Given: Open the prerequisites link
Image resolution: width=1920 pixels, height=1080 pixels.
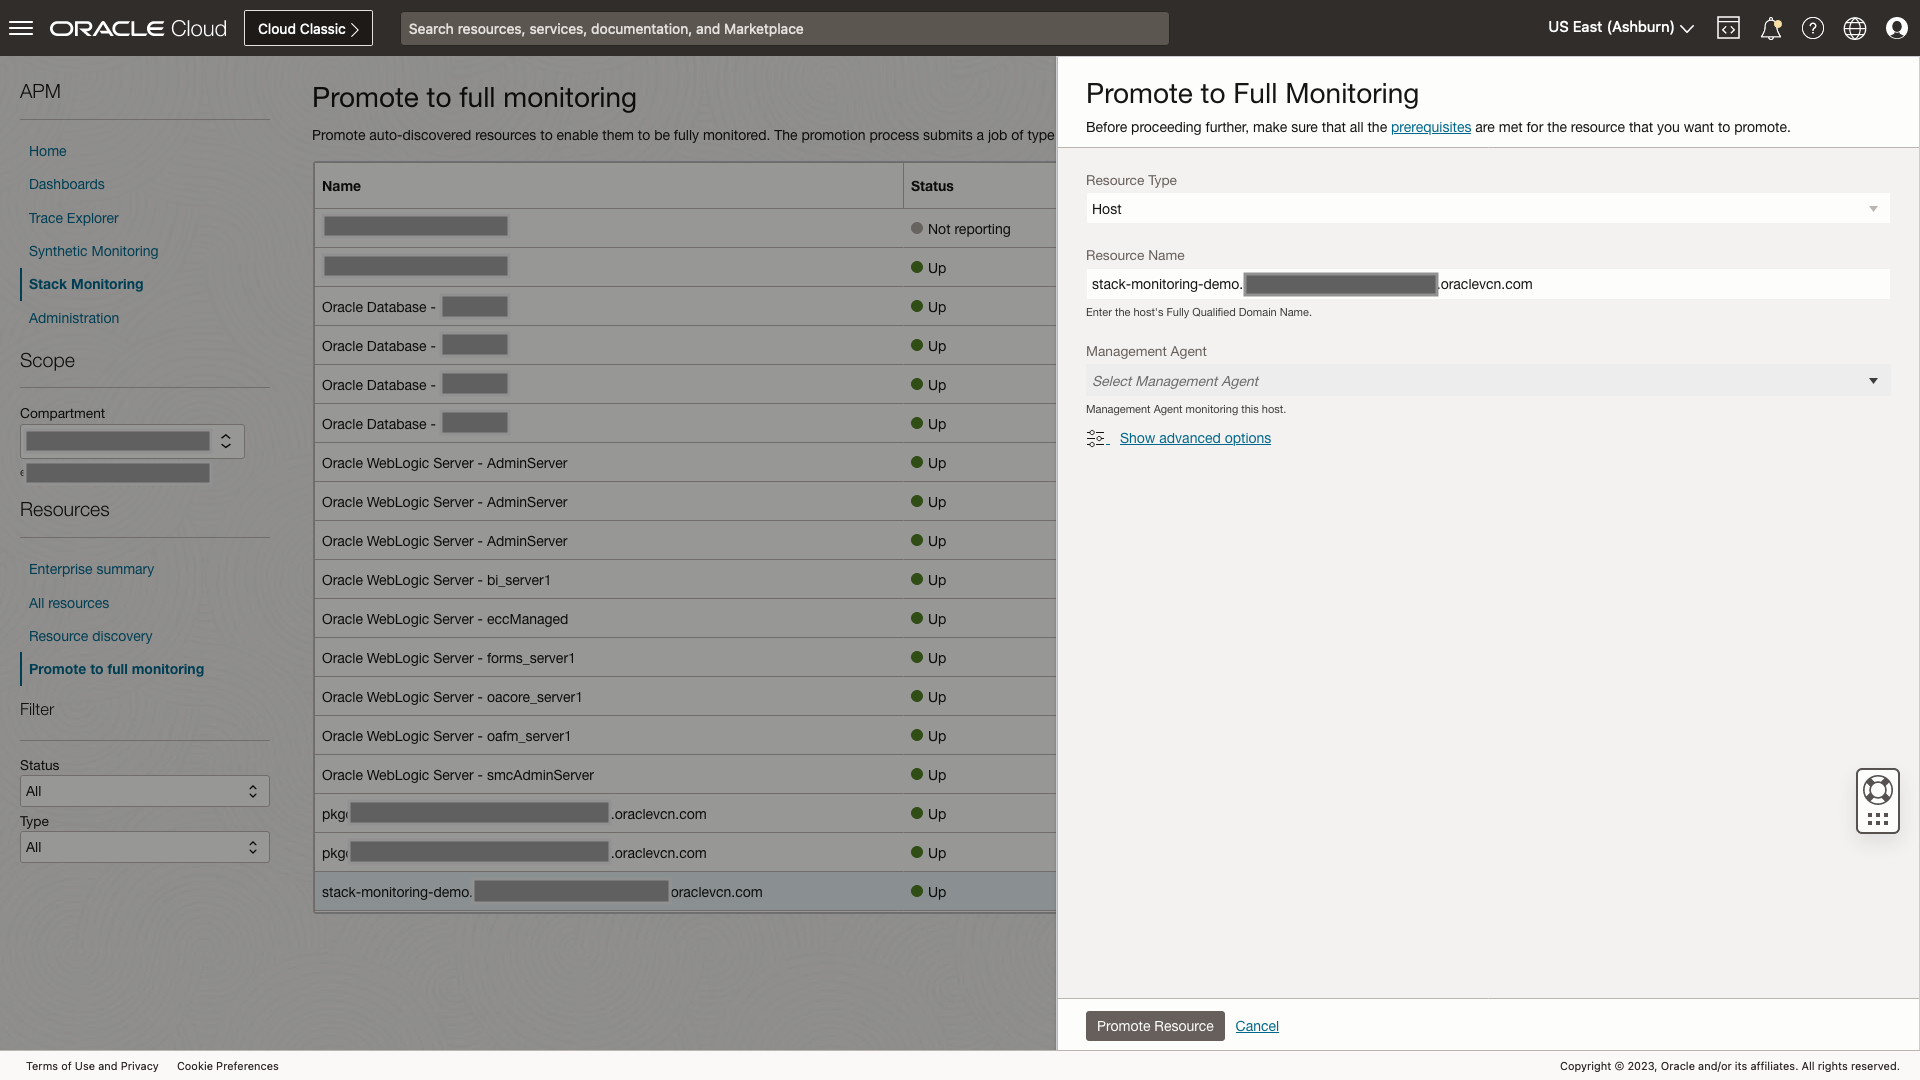Looking at the screenshot, I should pyautogui.click(x=1431, y=127).
